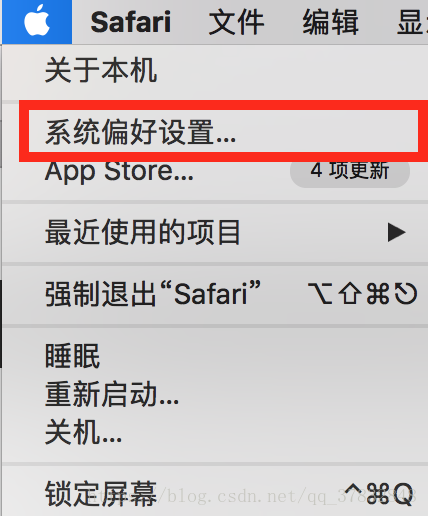Click the blog.csdn.net watermark text

point(252,496)
